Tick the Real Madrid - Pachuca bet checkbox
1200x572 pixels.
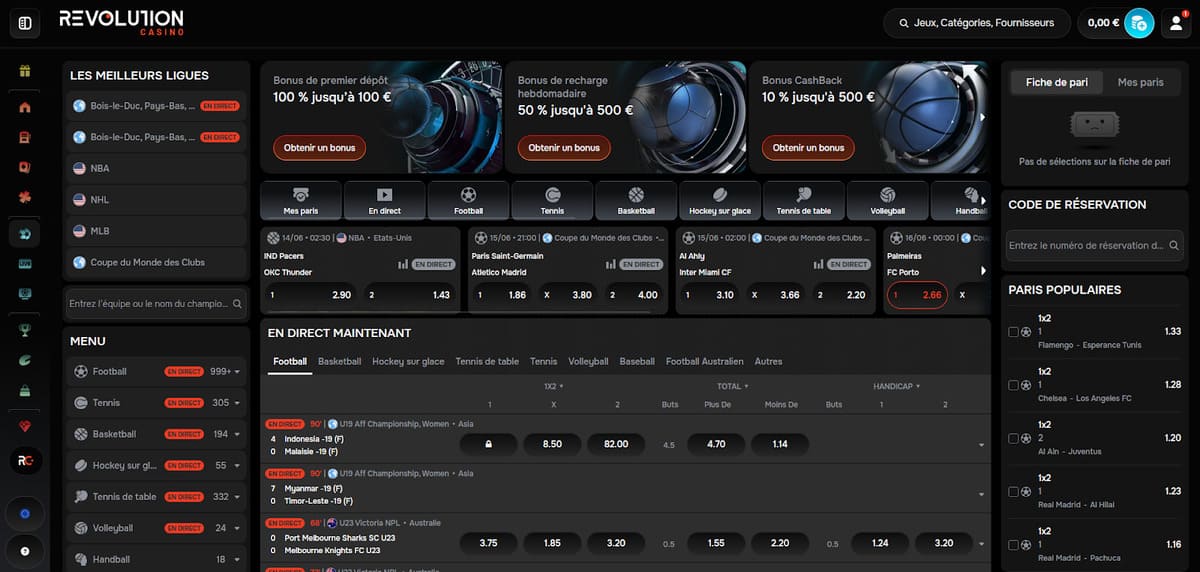click(x=1014, y=545)
